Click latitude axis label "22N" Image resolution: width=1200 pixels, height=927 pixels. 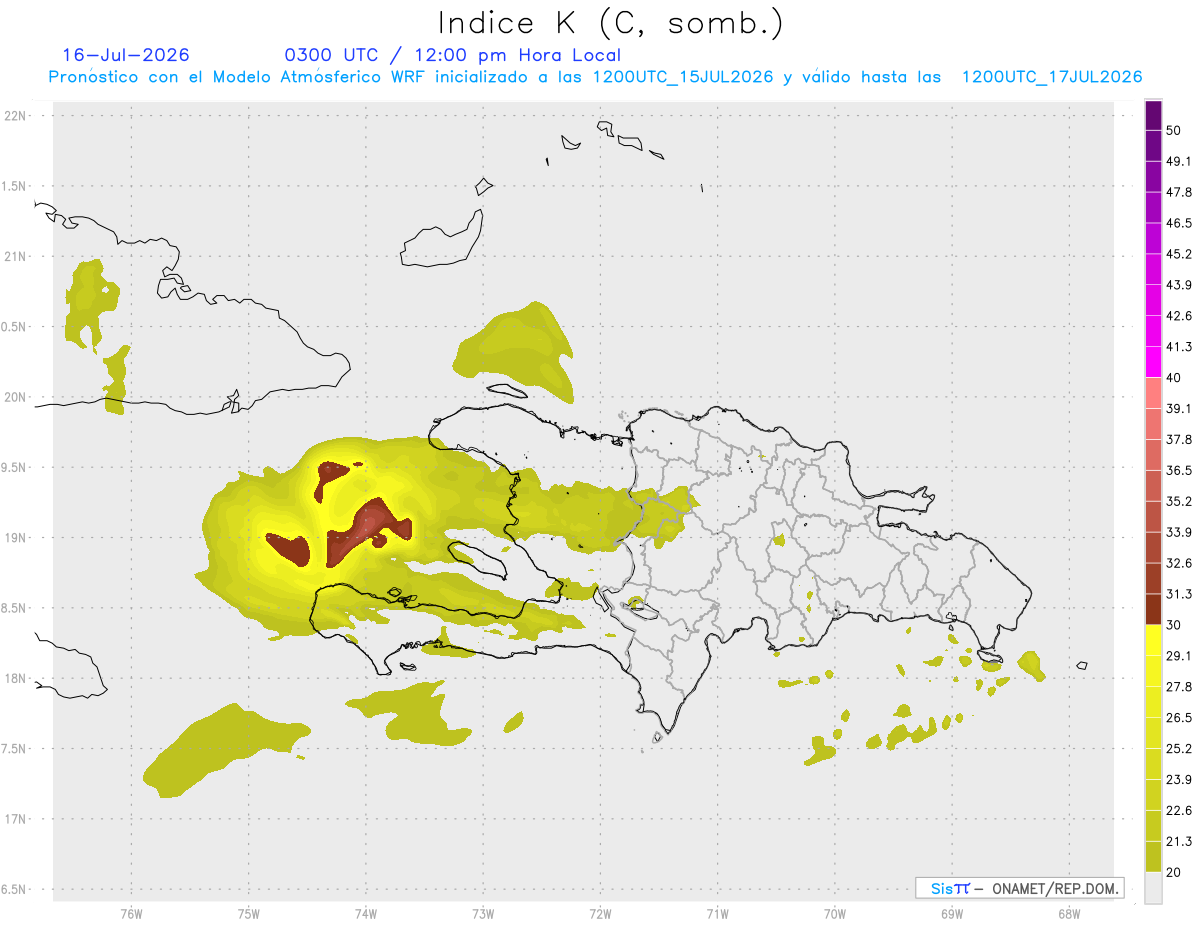[x=15, y=115]
